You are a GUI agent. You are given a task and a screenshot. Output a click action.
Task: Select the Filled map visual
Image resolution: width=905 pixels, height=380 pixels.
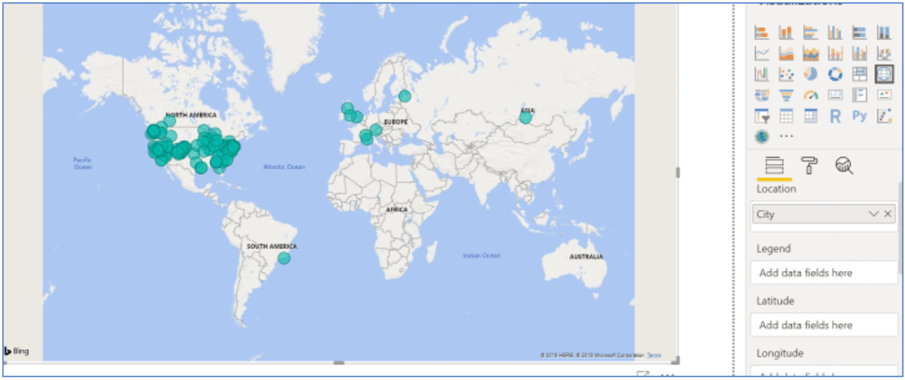click(x=762, y=95)
